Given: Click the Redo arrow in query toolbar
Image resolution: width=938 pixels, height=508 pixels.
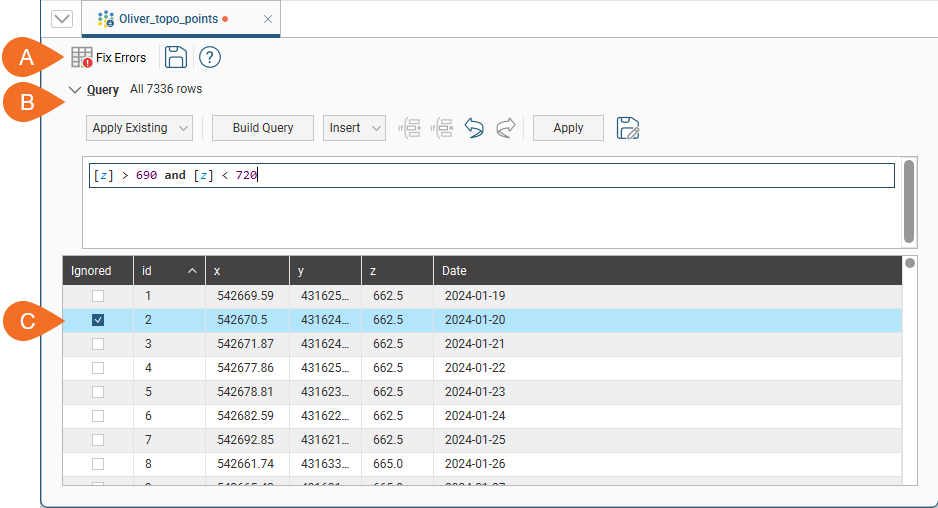Looking at the screenshot, I should tap(506, 128).
